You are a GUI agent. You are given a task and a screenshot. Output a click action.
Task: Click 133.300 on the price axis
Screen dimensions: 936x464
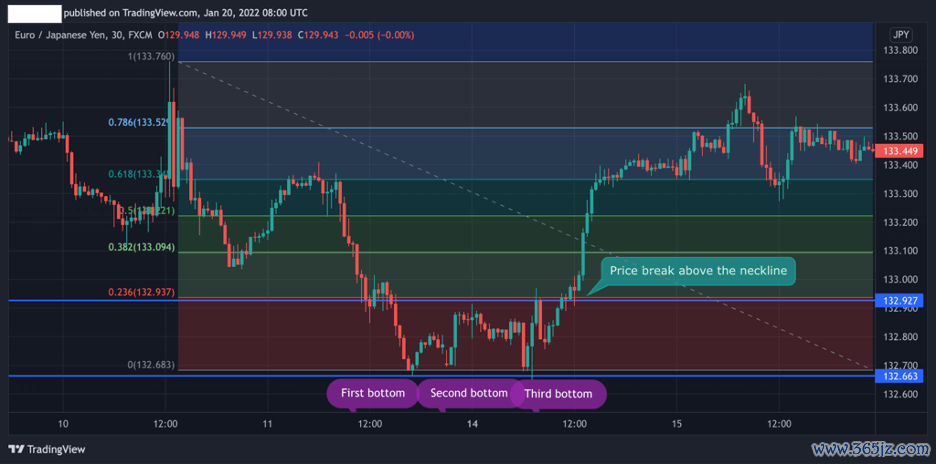pyautogui.click(x=900, y=194)
